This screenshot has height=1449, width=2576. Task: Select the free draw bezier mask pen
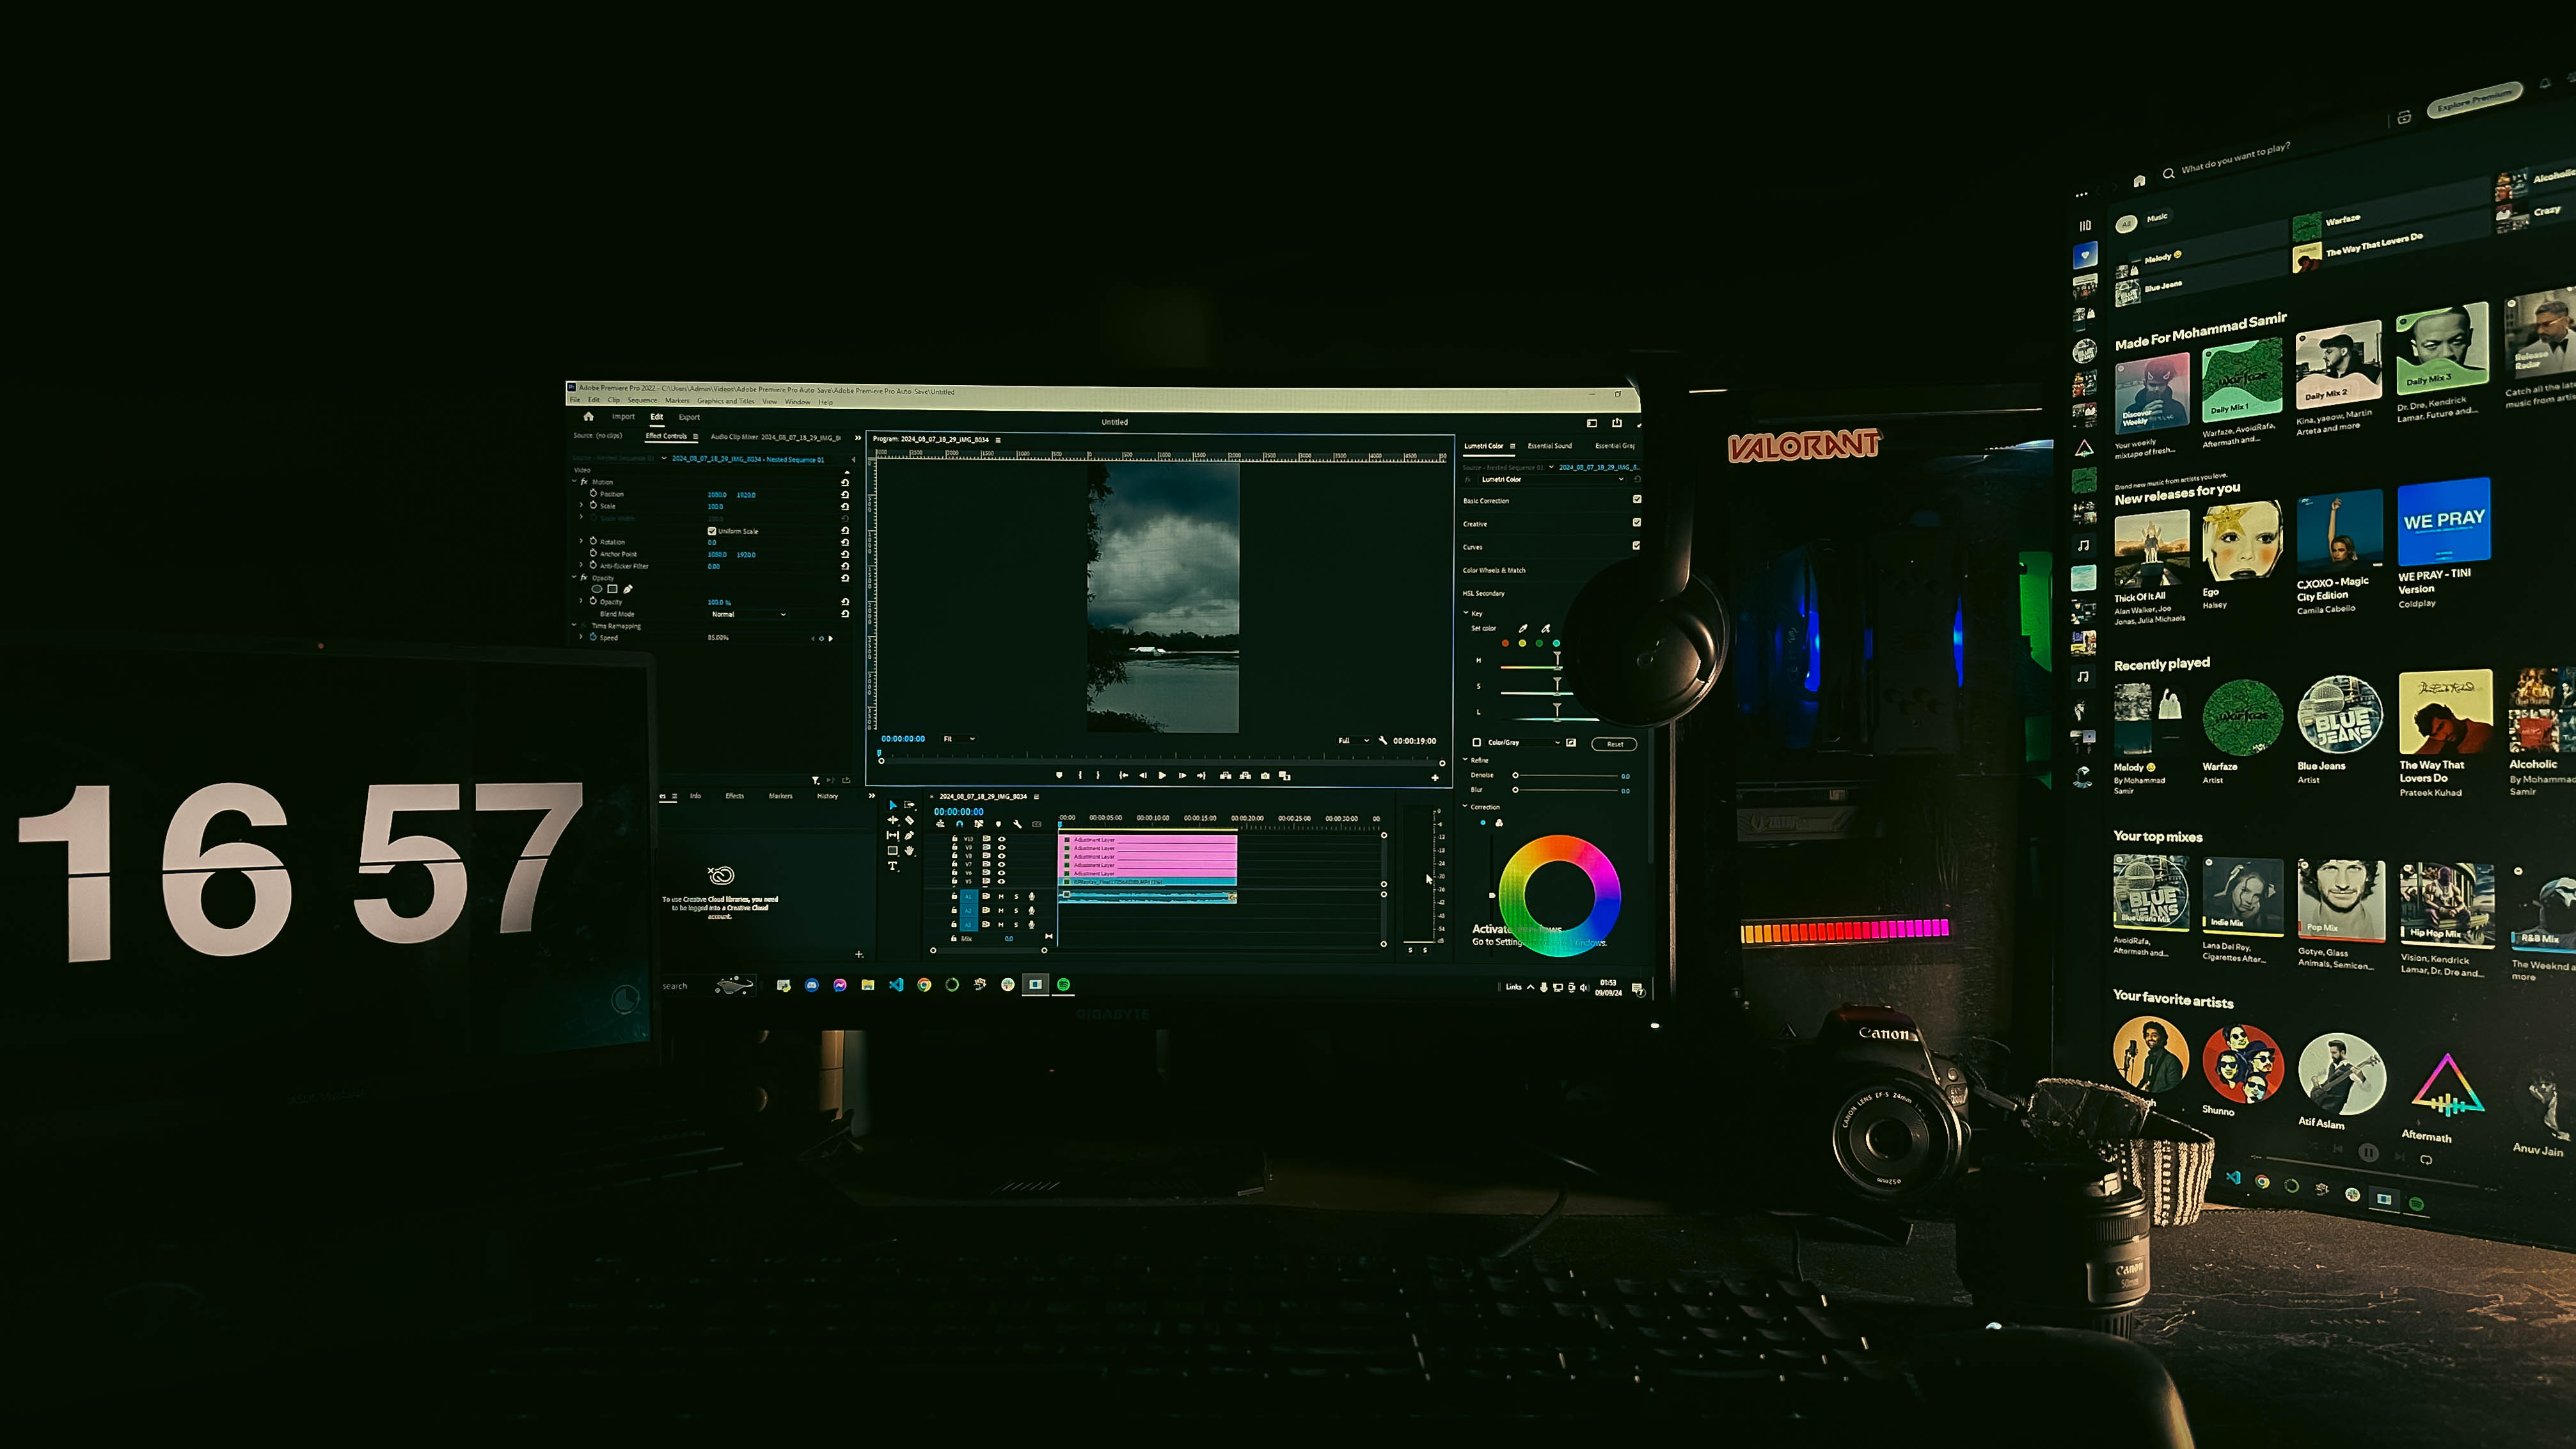(x=628, y=589)
